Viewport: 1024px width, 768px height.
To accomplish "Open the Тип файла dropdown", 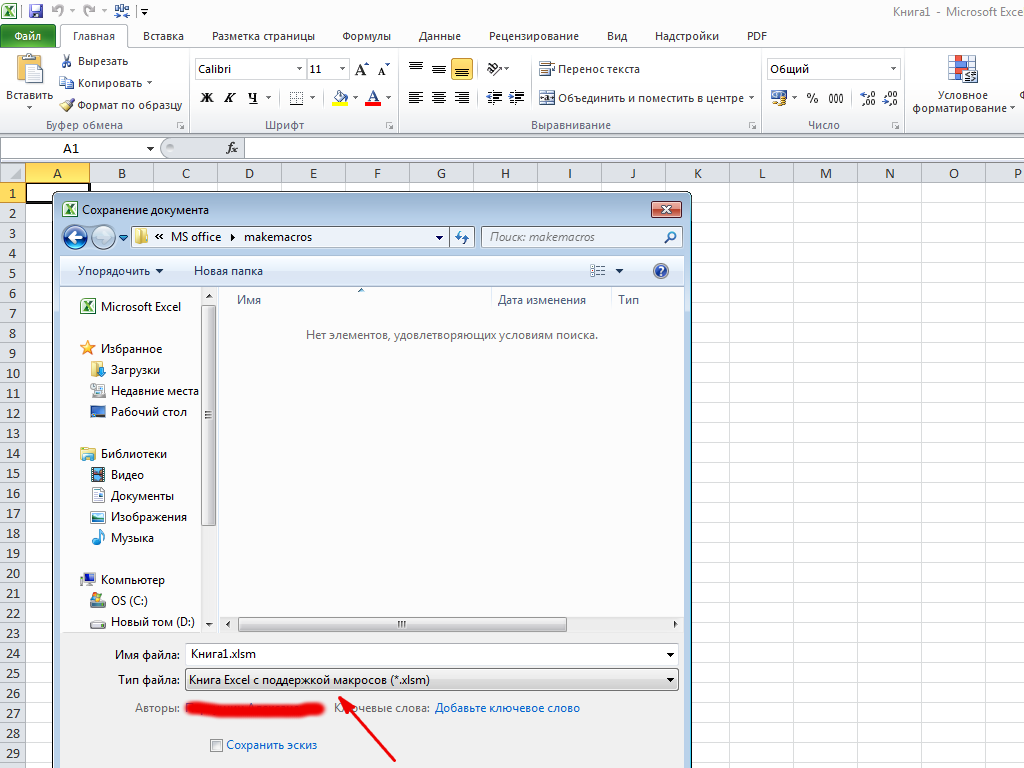I will [432, 680].
